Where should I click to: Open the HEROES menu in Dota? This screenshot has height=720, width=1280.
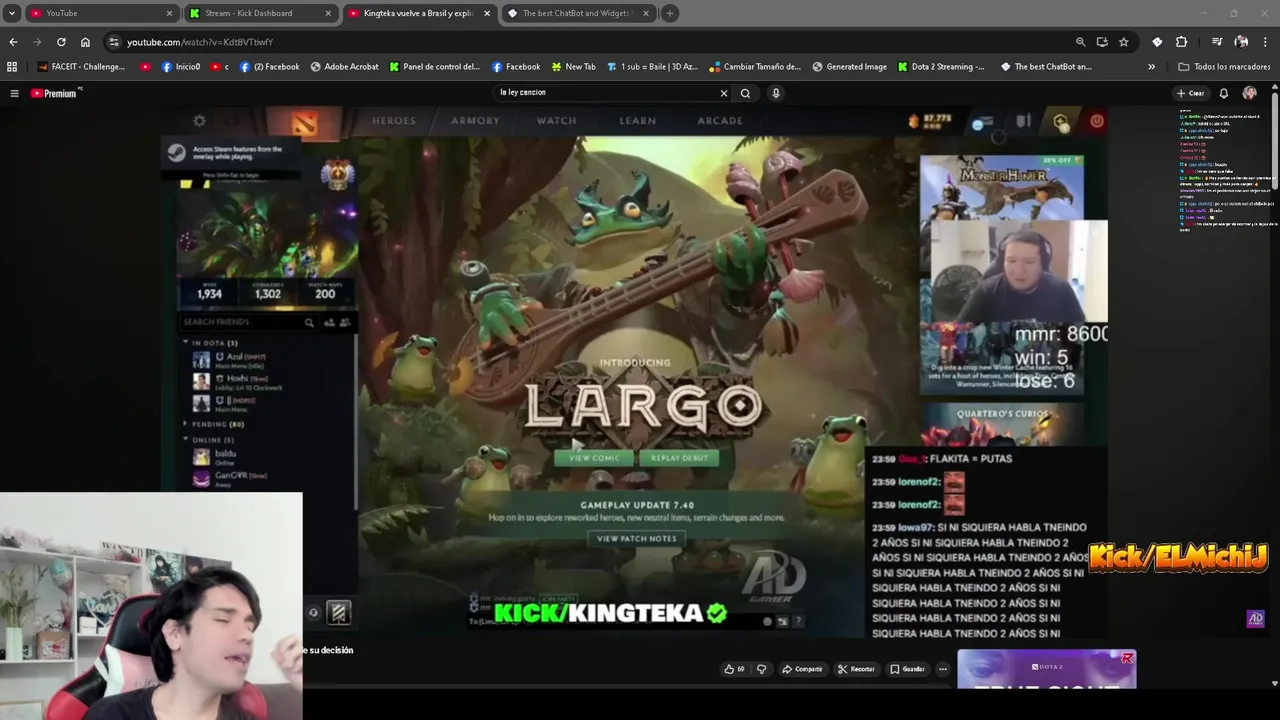click(x=394, y=120)
